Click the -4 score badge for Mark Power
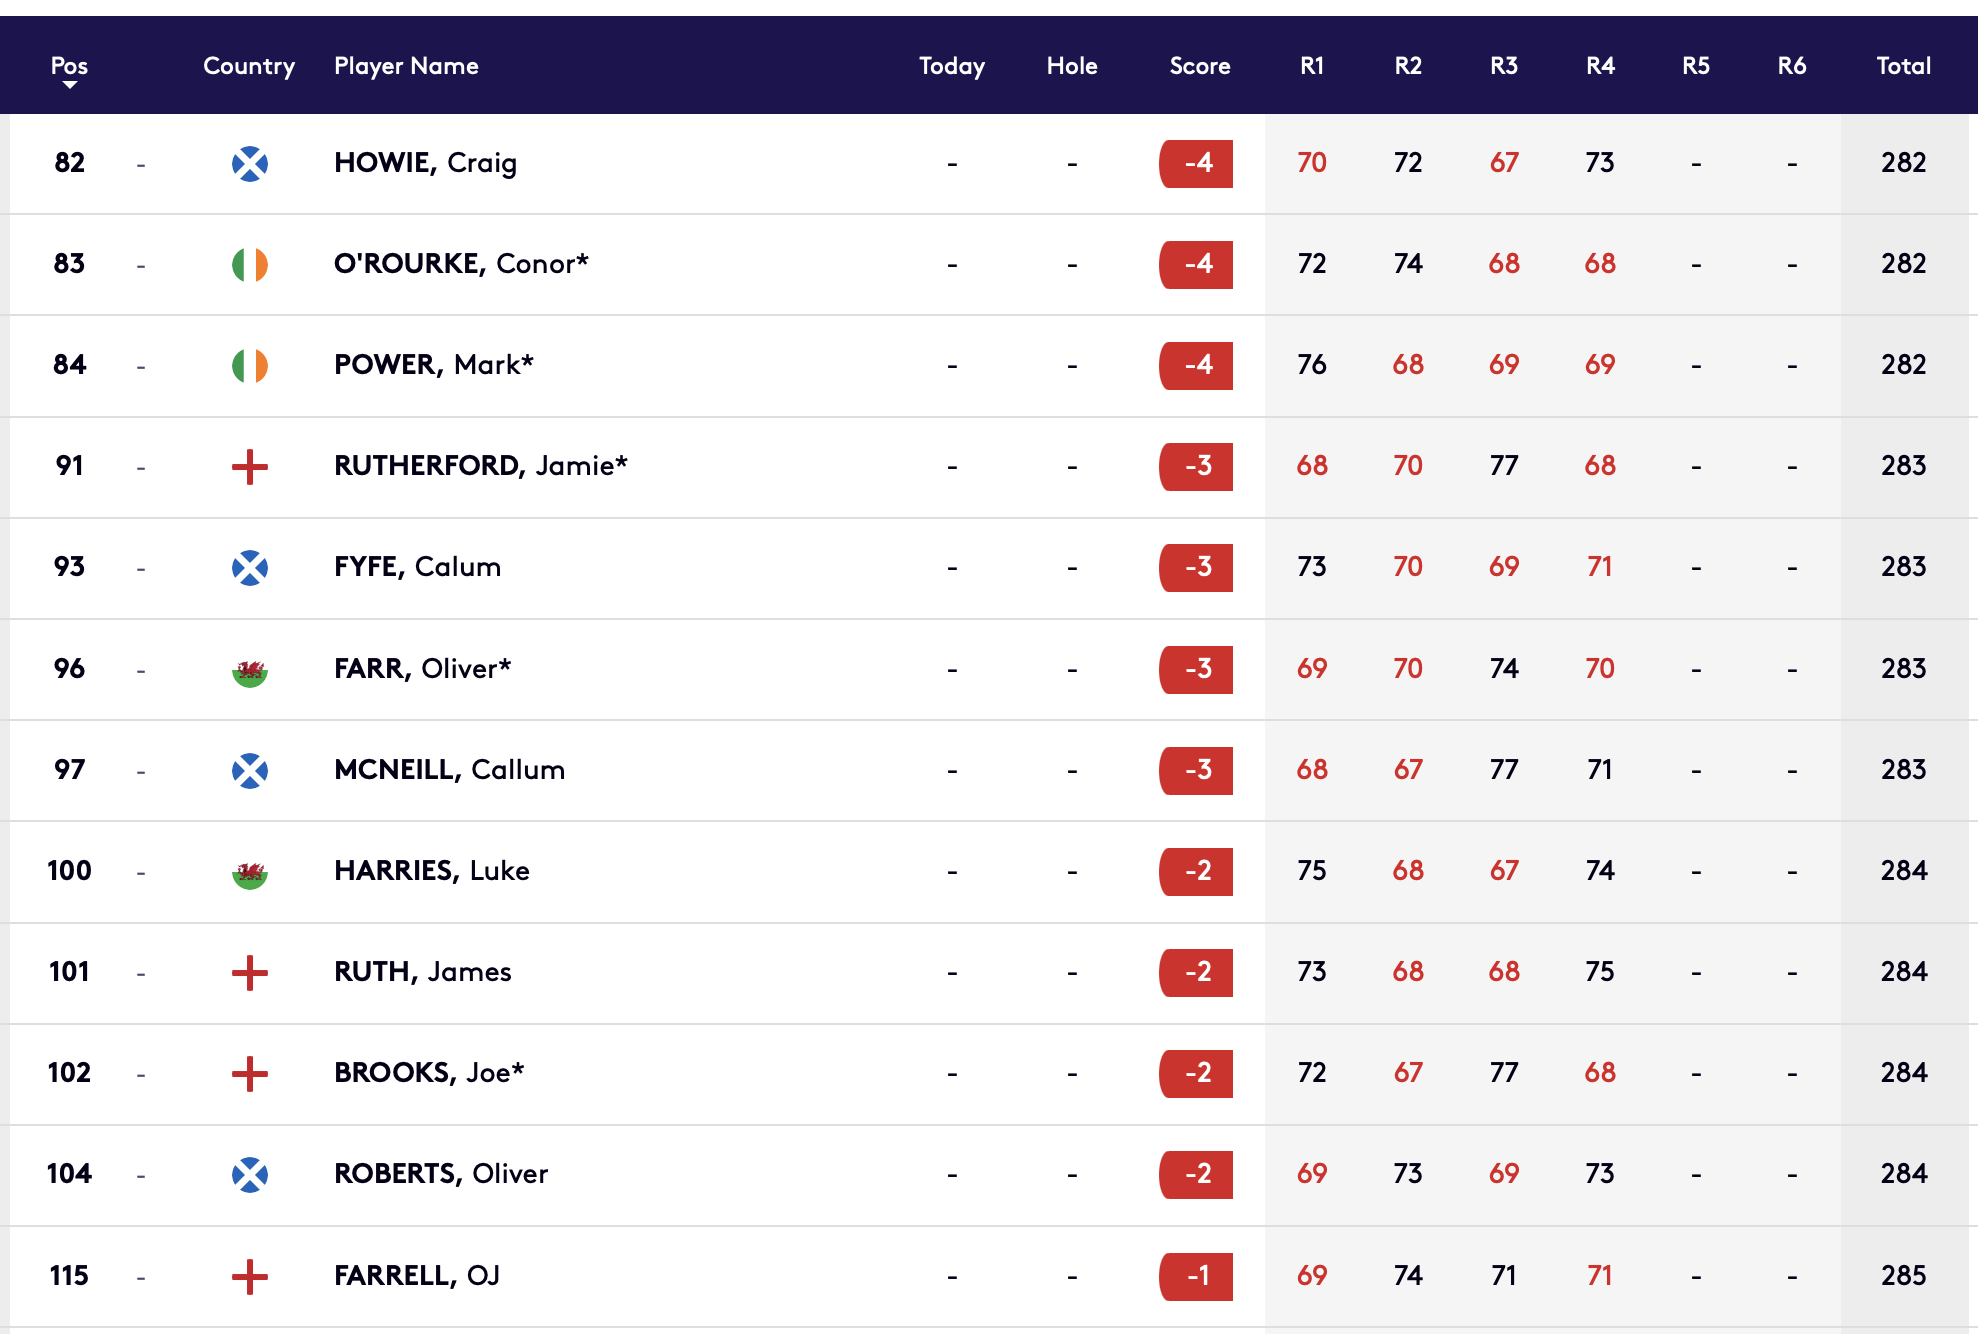1978x1334 pixels. 1196,365
